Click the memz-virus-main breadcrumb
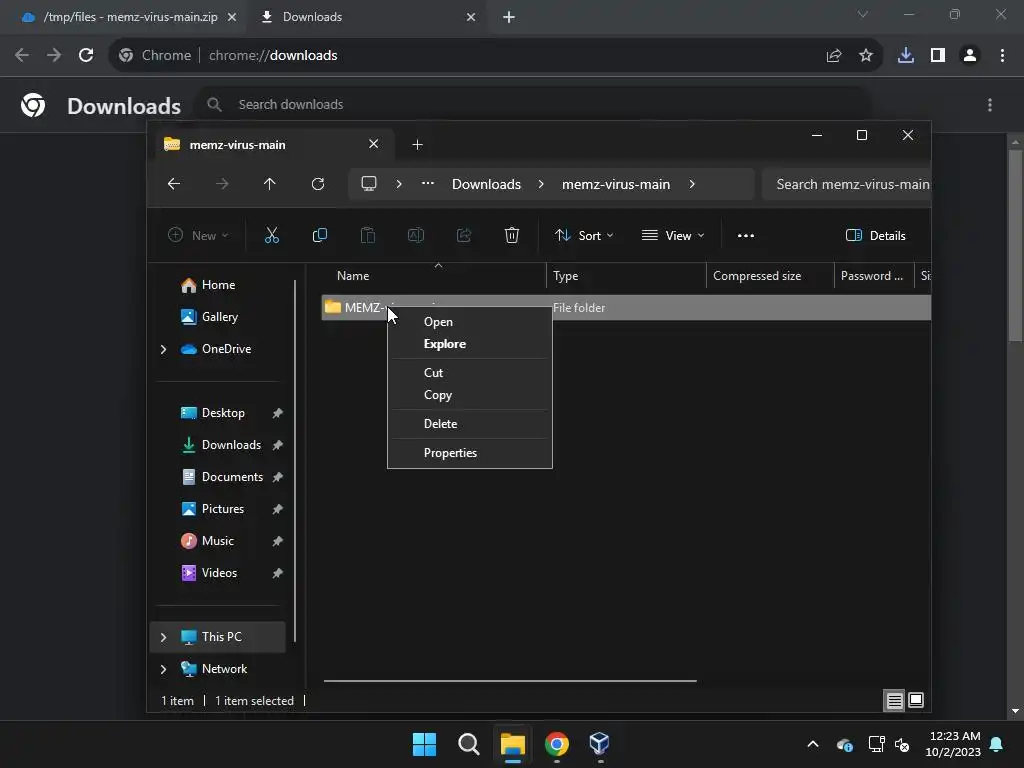1024x768 pixels. (x=616, y=184)
